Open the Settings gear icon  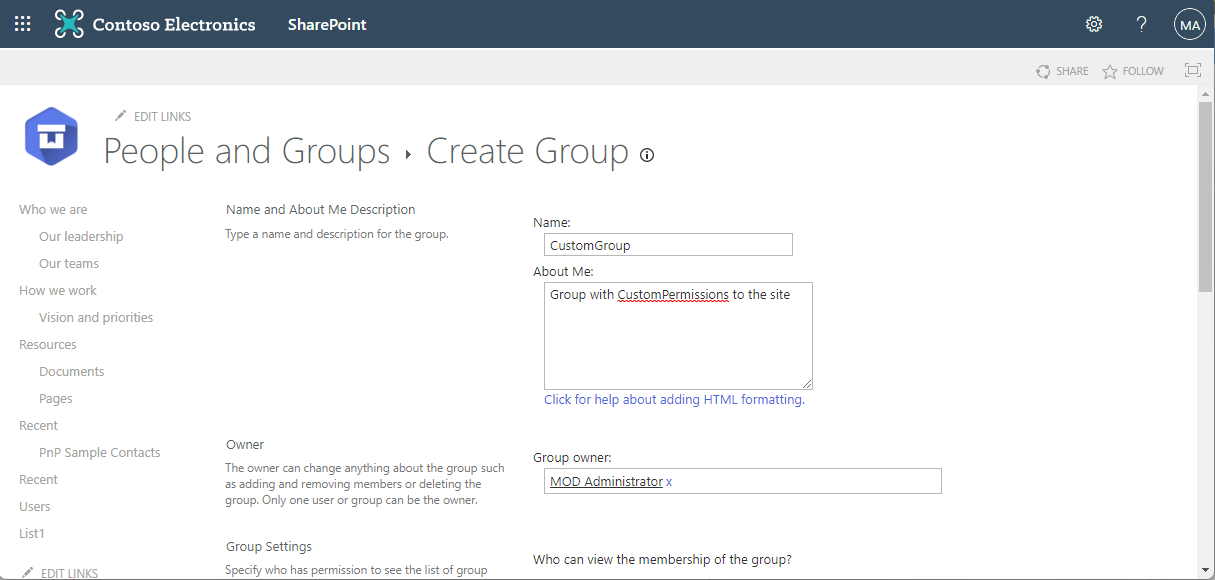(1094, 24)
